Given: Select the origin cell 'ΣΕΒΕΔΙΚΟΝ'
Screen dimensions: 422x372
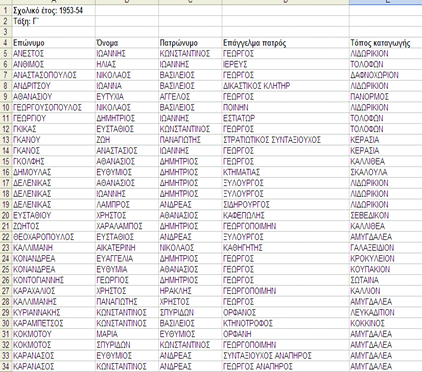Looking at the screenshot, I should [x=385, y=215].
